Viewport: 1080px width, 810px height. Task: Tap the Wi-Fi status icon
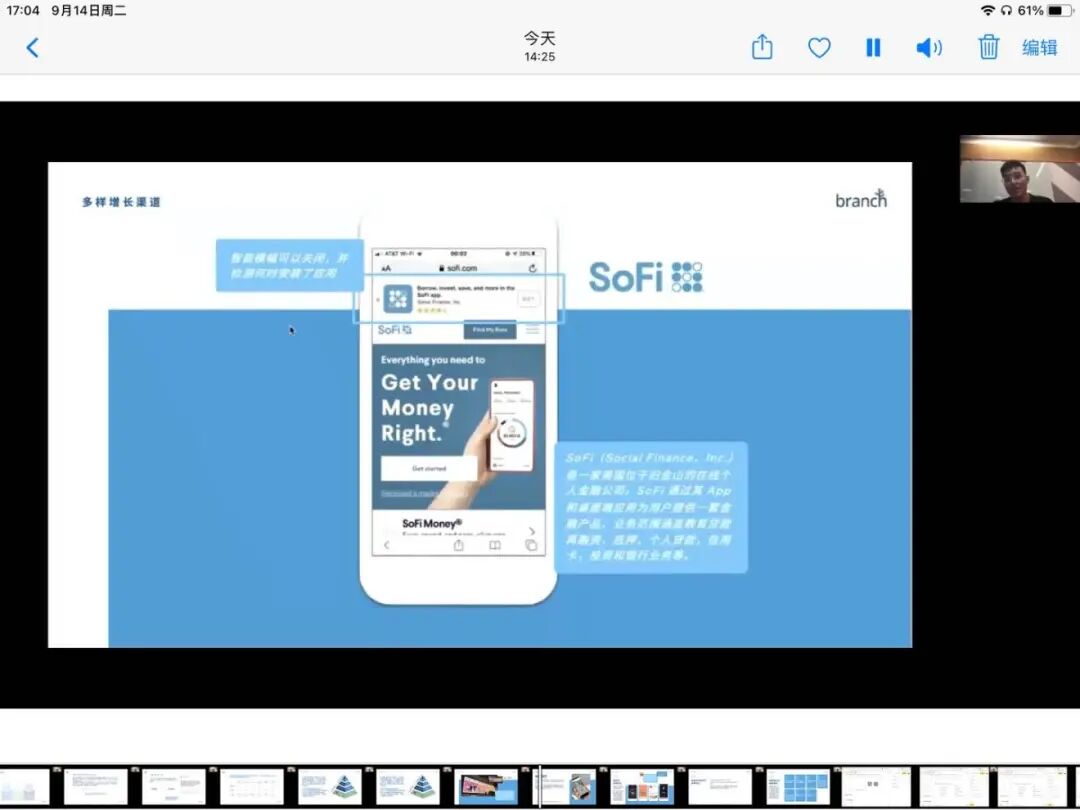tap(988, 10)
